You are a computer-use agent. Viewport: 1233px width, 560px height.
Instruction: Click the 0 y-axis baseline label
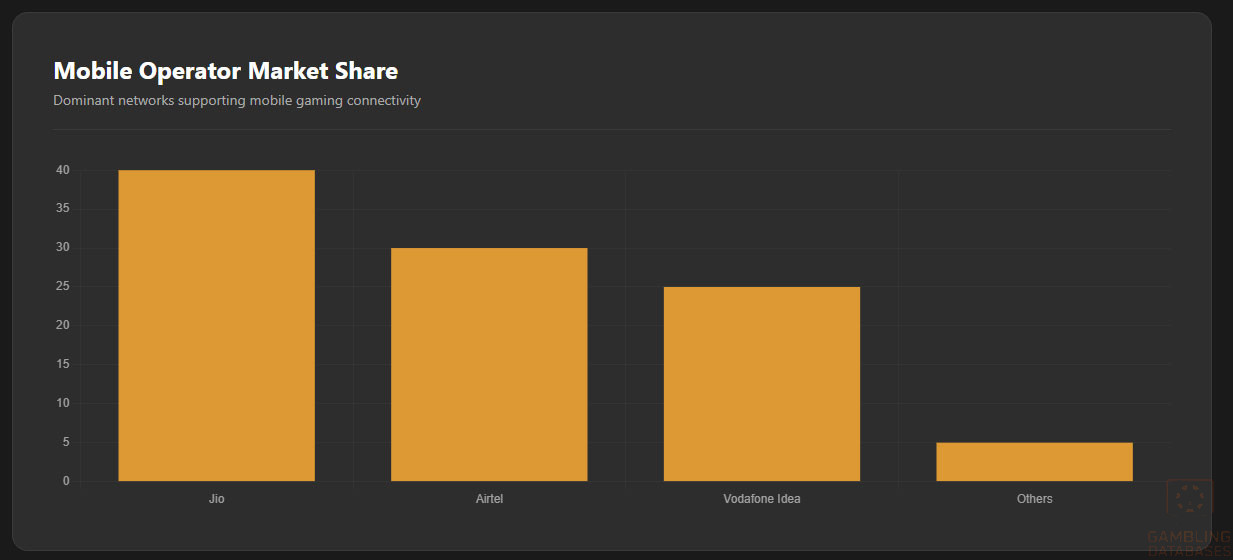tap(66, 482)
